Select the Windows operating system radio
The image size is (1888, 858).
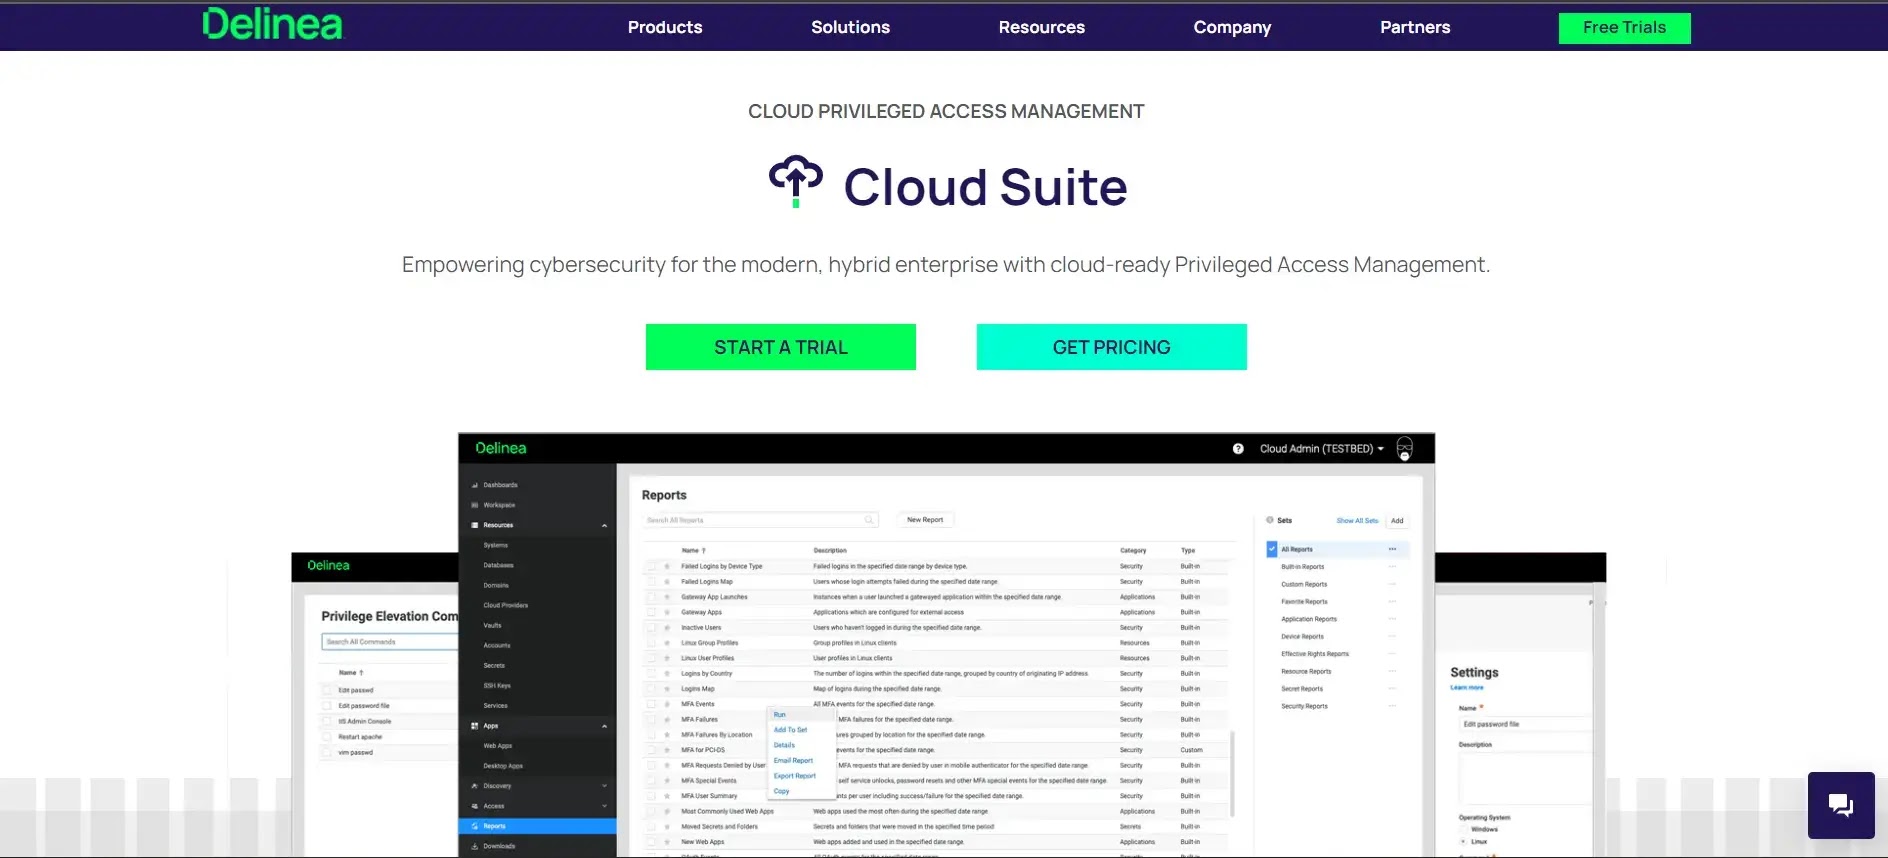[1464, 829]
